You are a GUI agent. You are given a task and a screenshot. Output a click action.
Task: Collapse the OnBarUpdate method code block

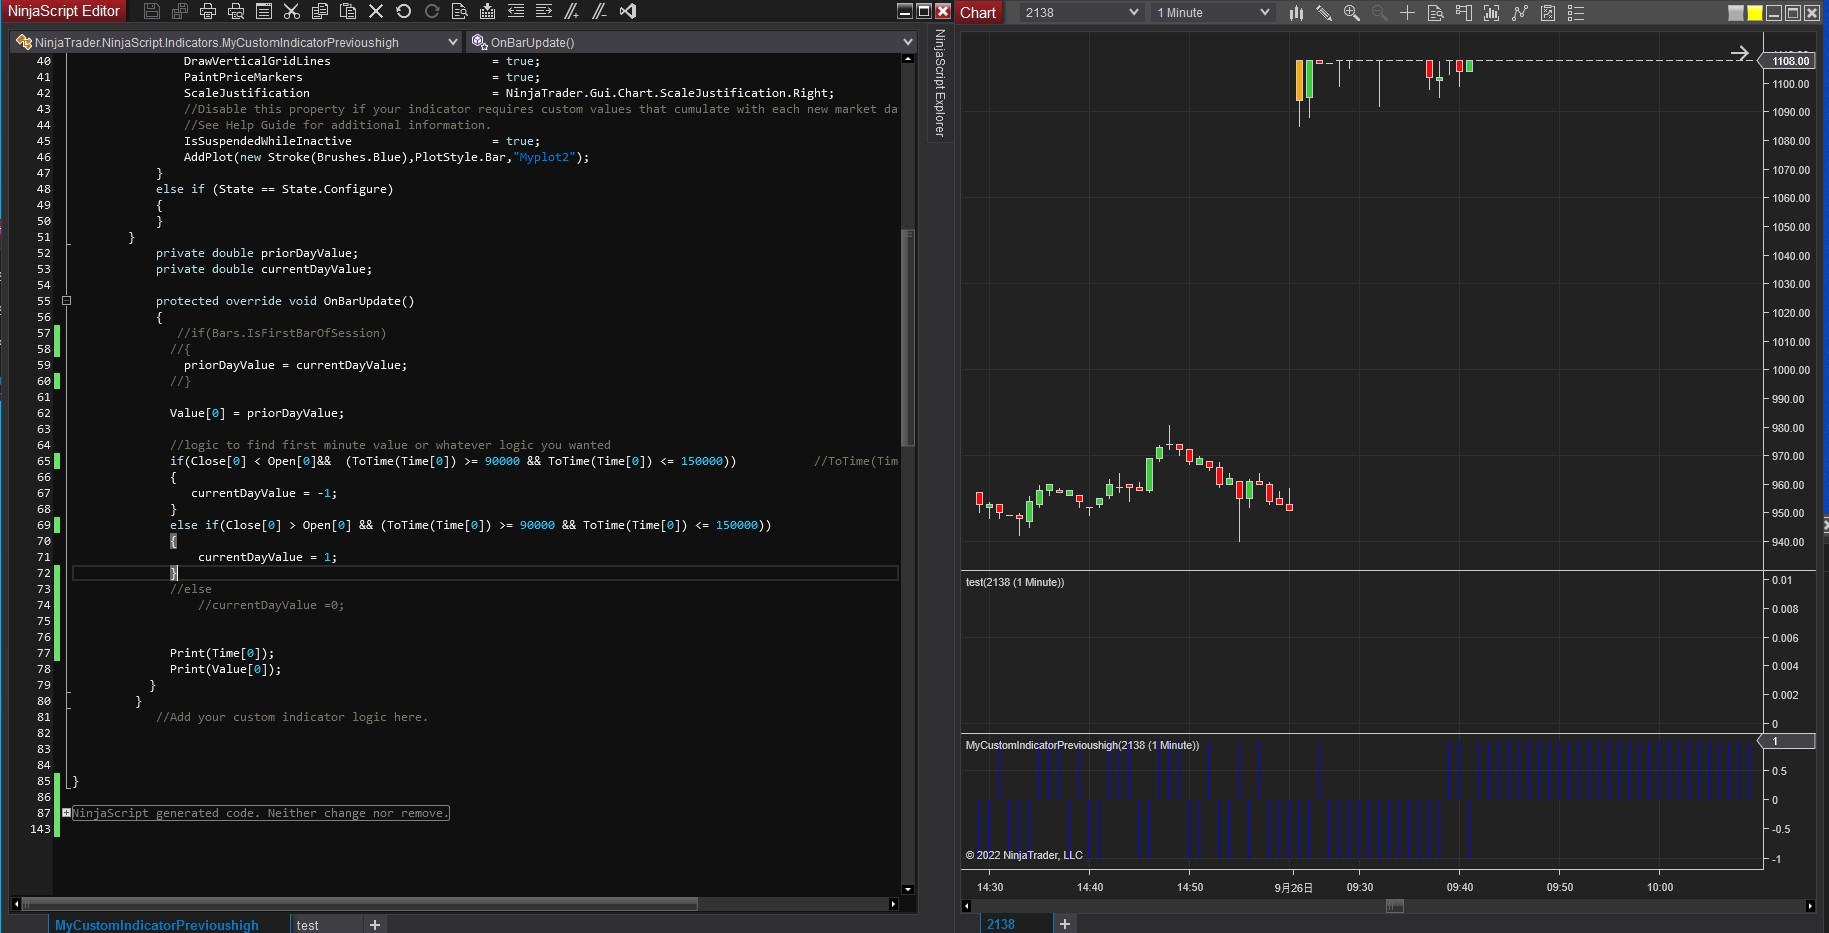click(x=66, y=301)
